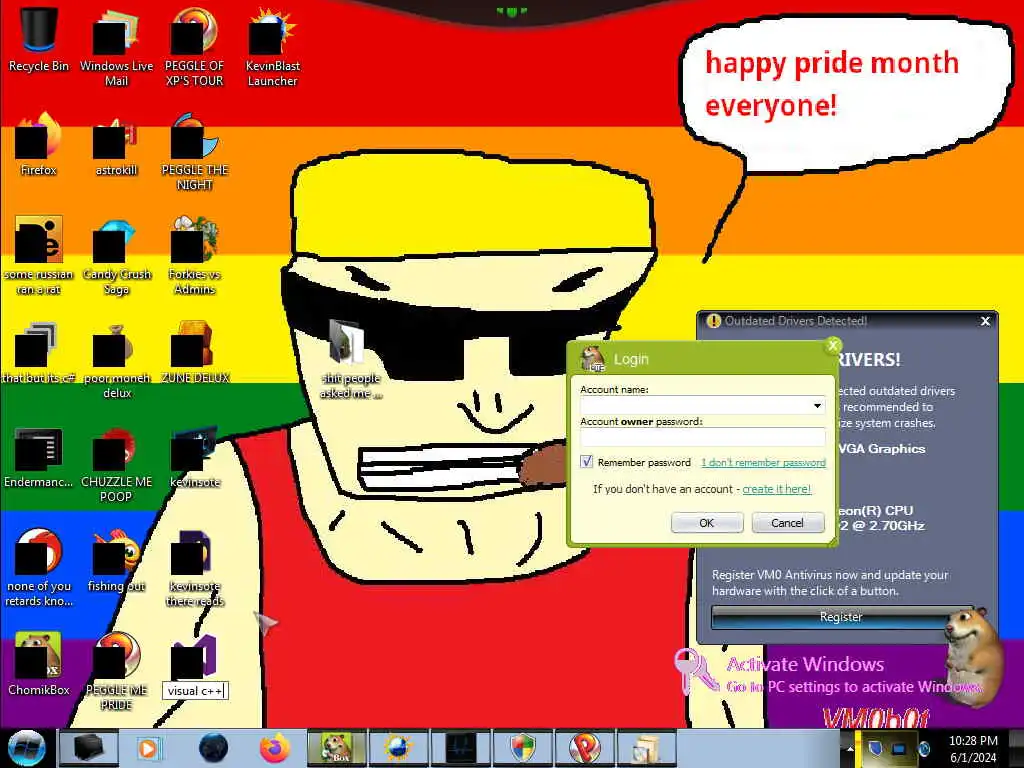Click Firefox in the taskbar
1024x768 pixels.
pyautogui.click(x=274, y=748)
